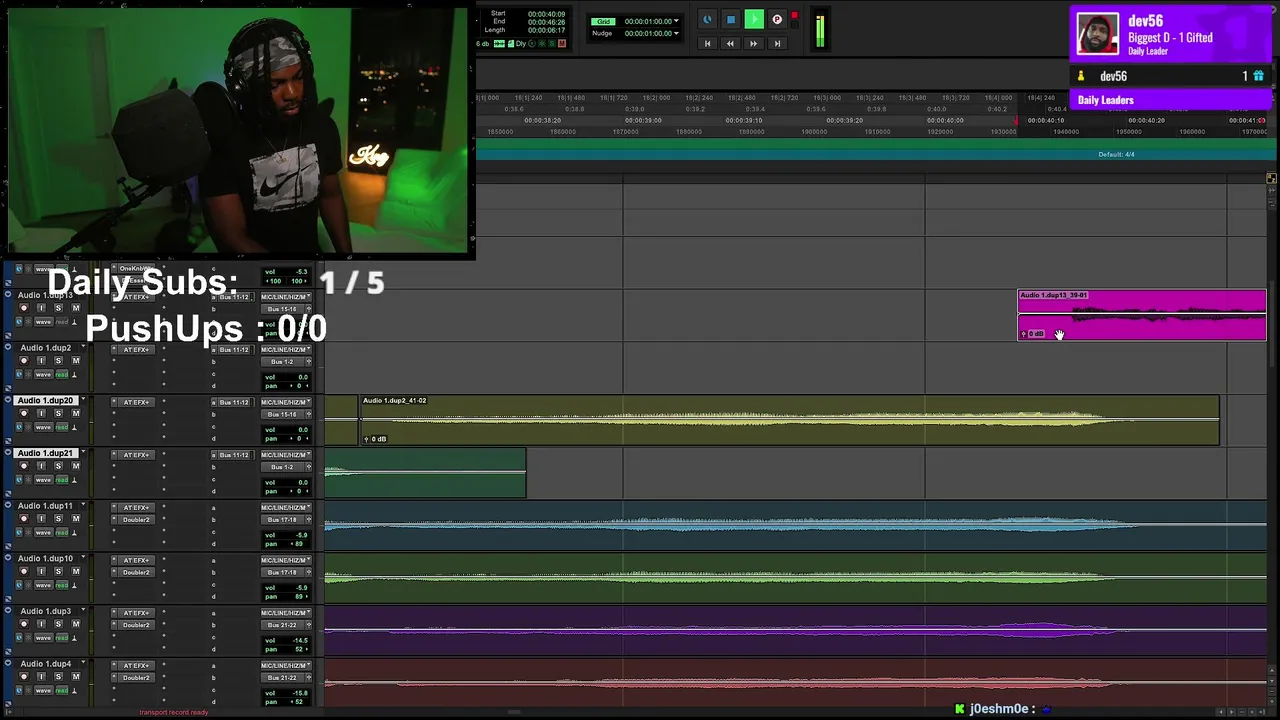Image resolution: width=1280 pixels, height=720 pixels.
Task: Open Doubler2 insert on Audio 1.dup3
Action: (x=136, y=625)
